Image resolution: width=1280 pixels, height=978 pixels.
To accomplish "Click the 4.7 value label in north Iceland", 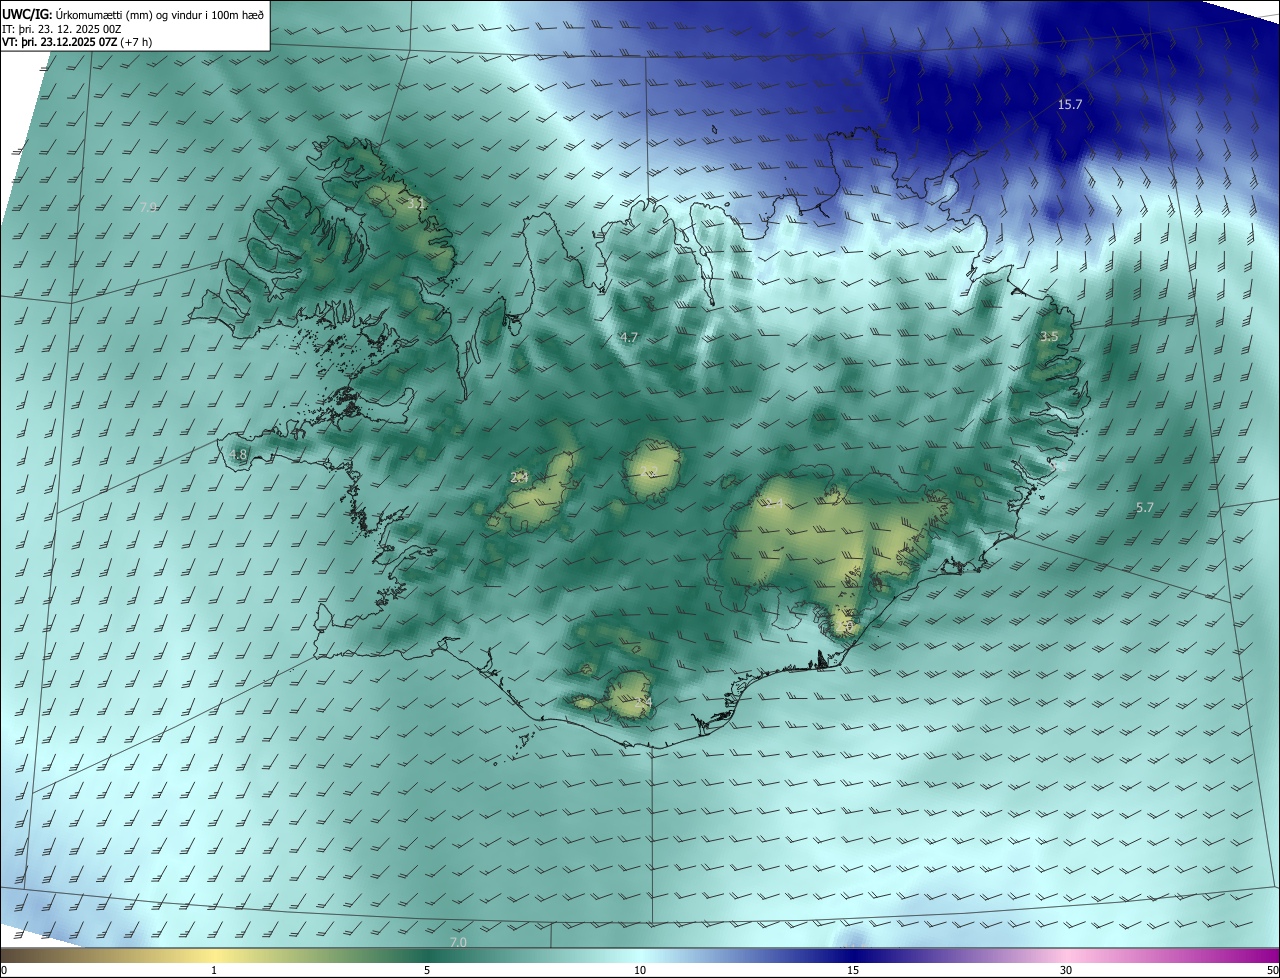I will pyautogui.click(x=628, y=338).
